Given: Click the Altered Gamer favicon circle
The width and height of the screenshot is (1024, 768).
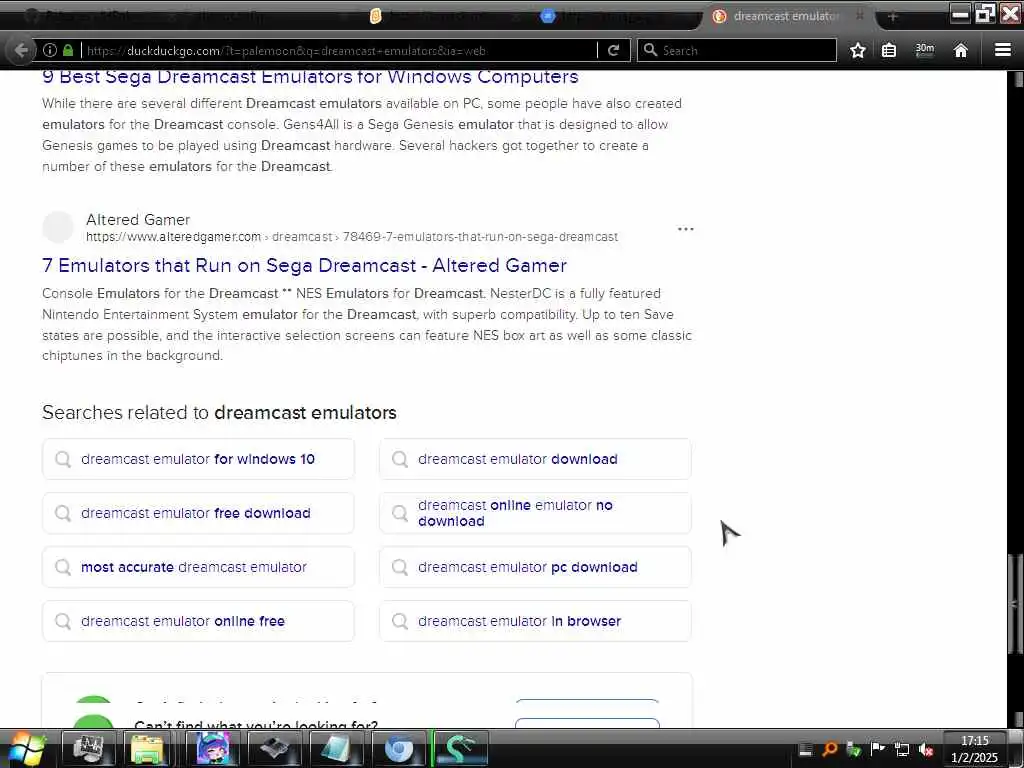Looking at the screenshot, I should pos(58,227).
